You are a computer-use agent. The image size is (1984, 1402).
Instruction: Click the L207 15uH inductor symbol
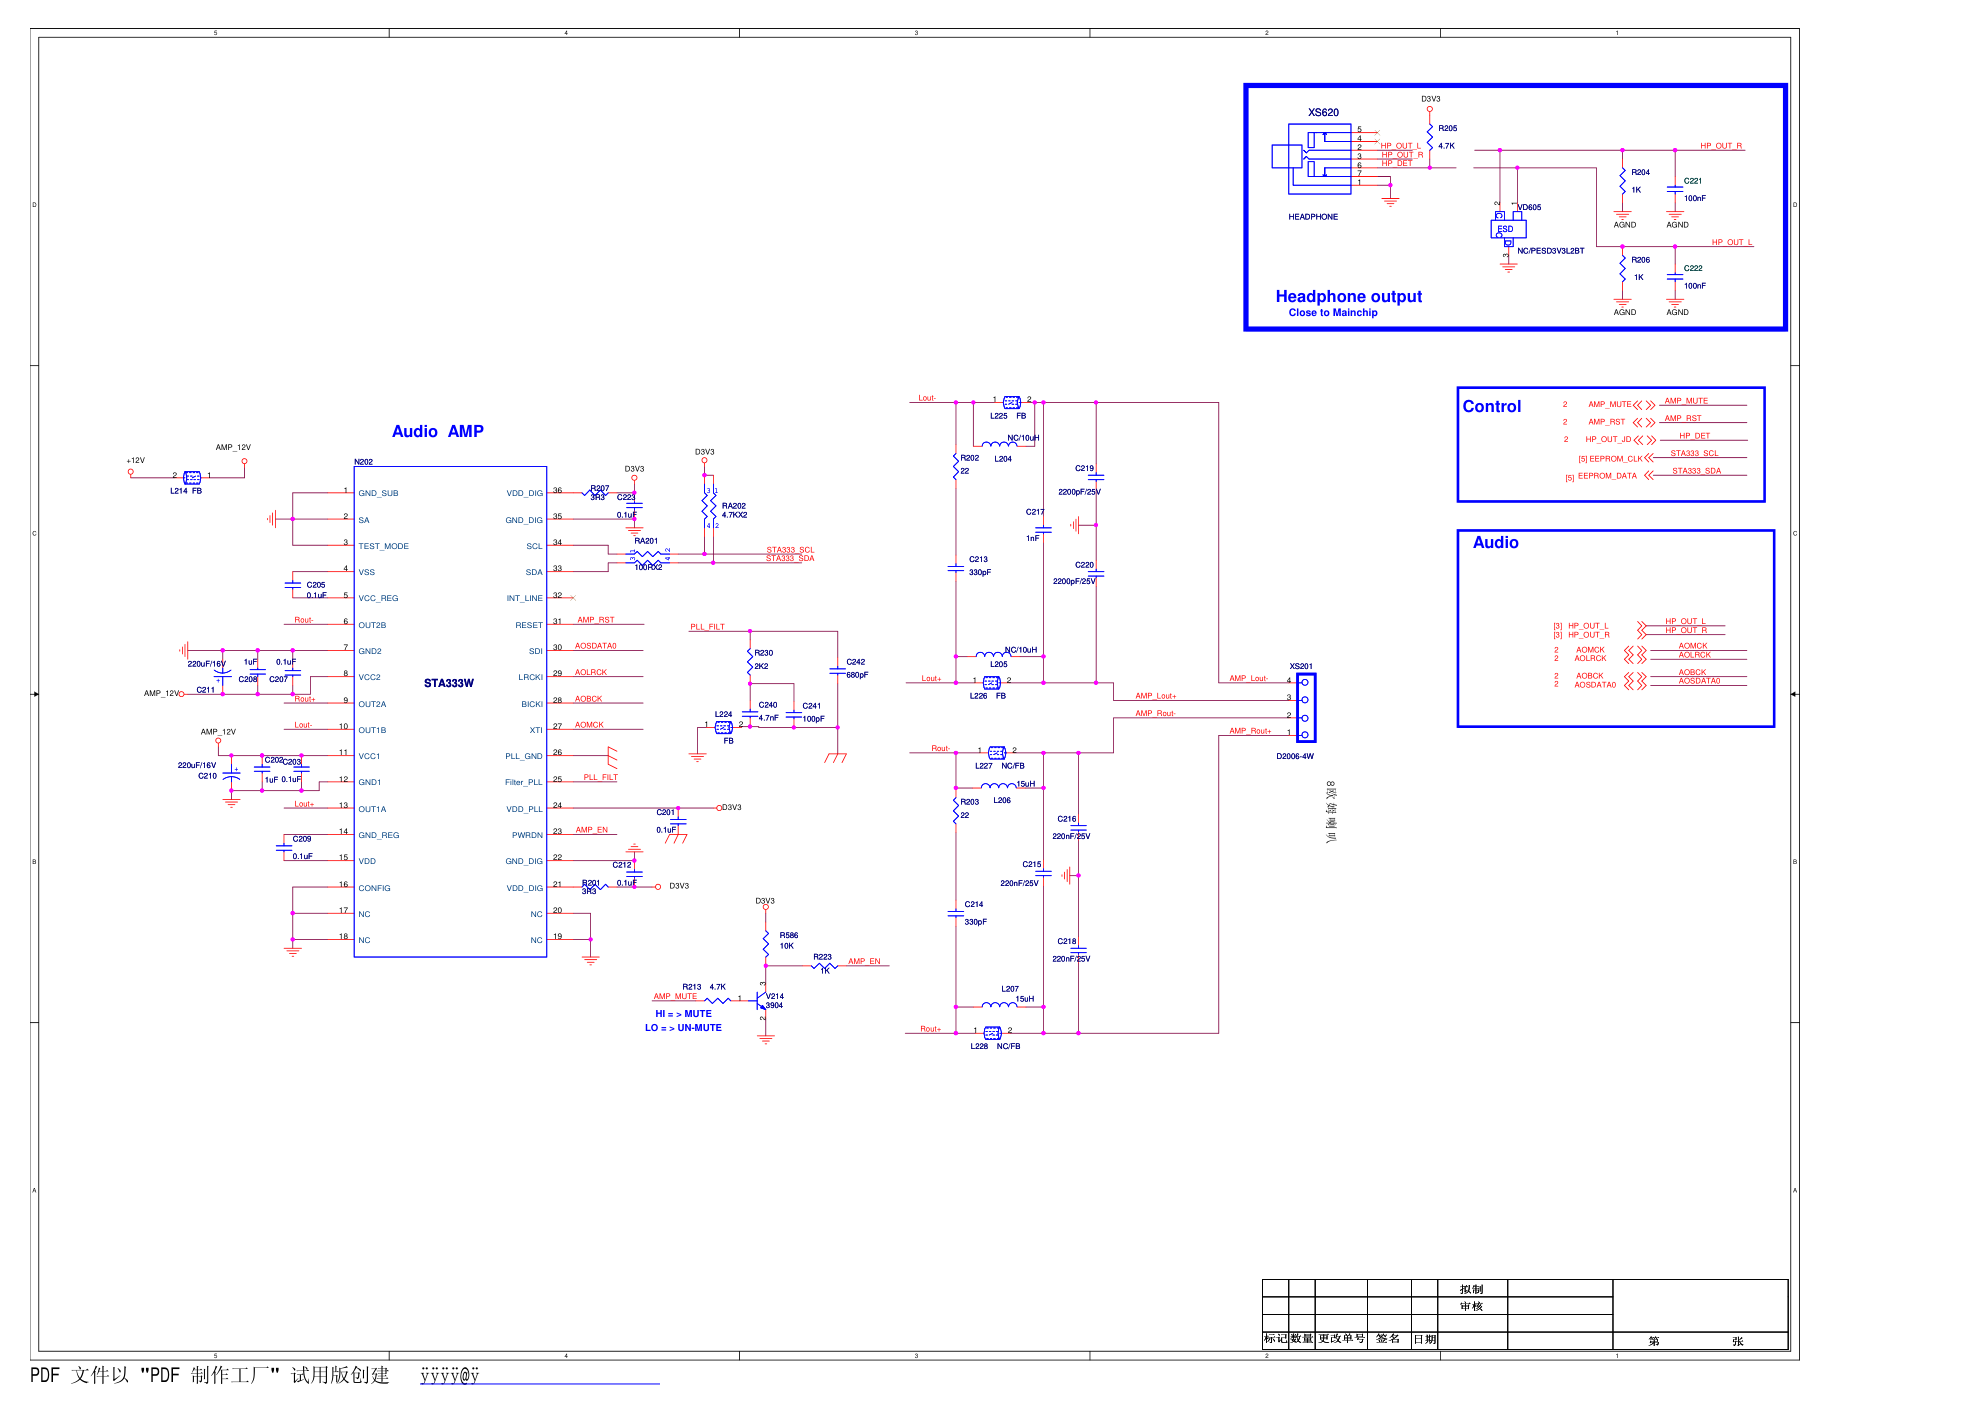(999, 1004)
